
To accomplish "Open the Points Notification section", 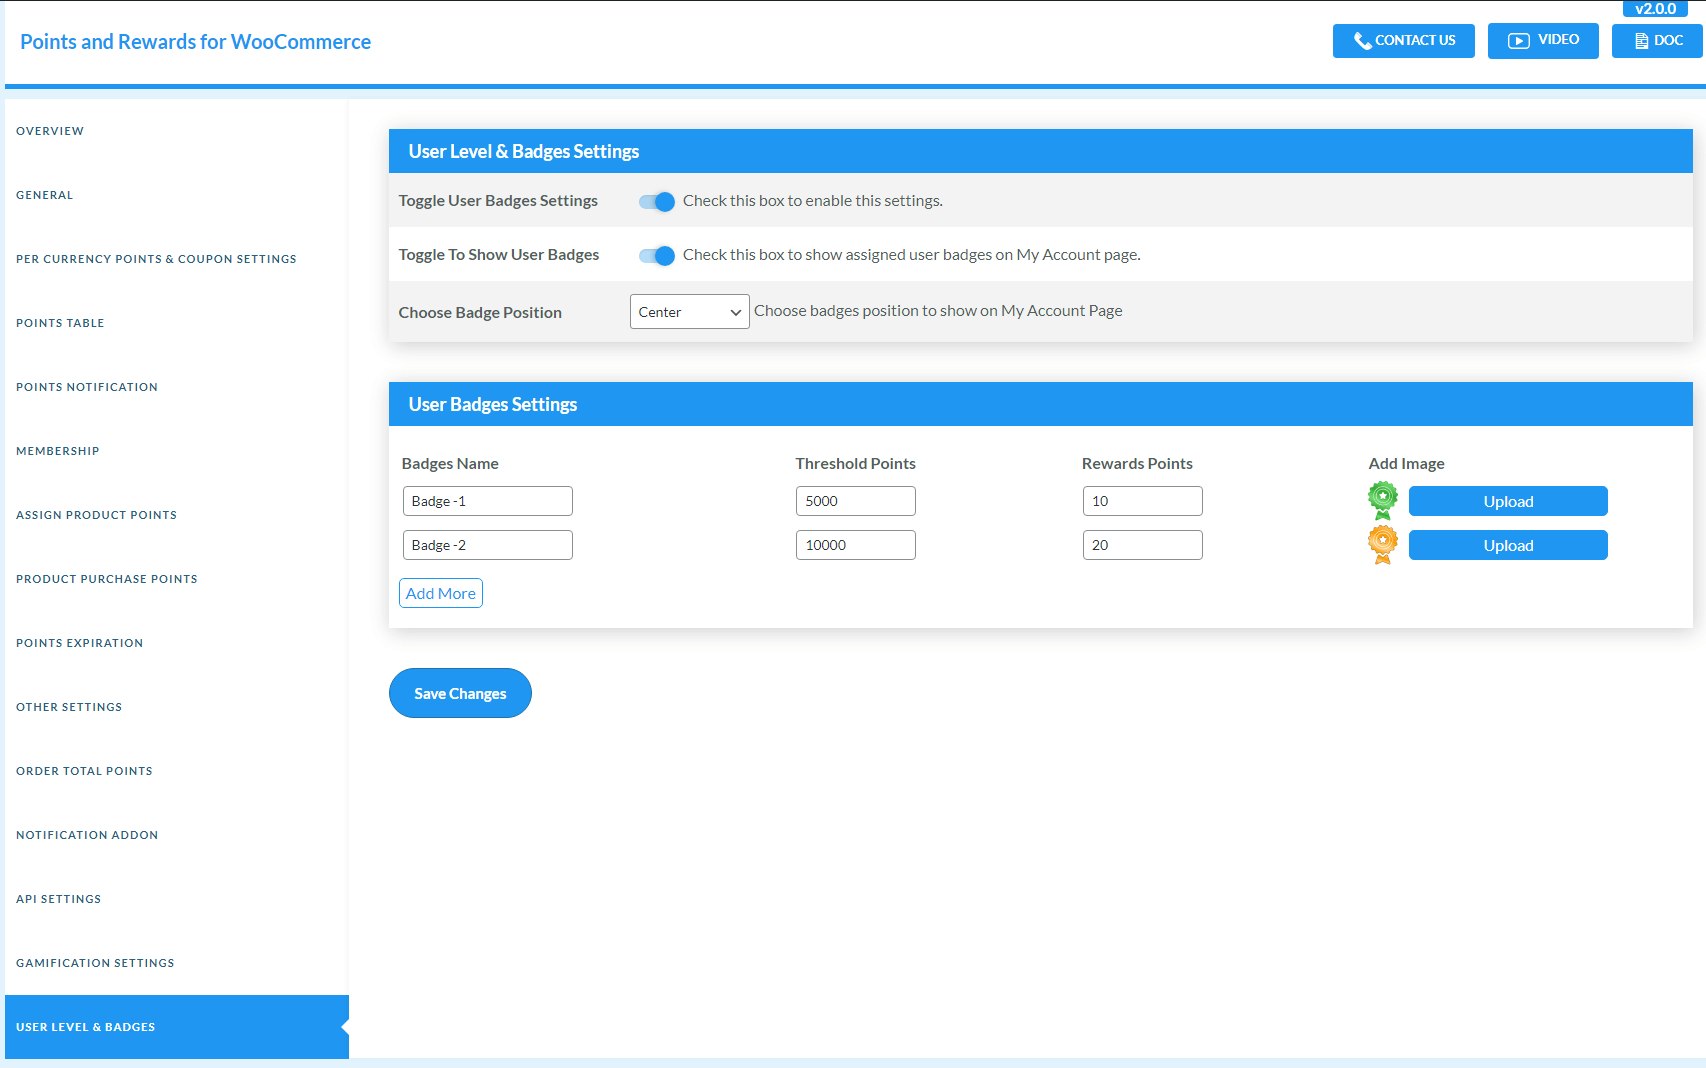I will [x=87, y=387].
